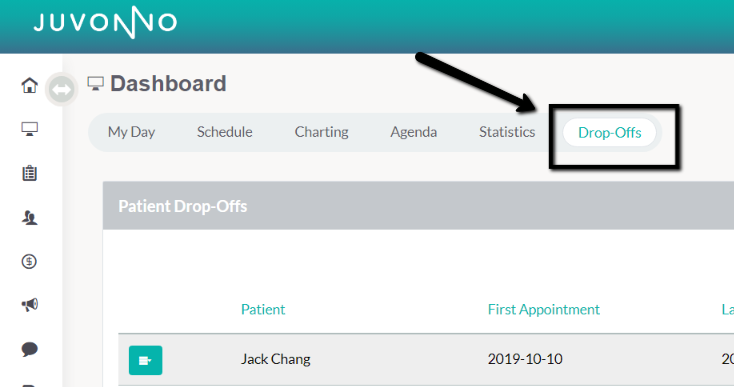Open the chat bubble messages icon
Screen dimensions: 734x387
coord(29,349)
